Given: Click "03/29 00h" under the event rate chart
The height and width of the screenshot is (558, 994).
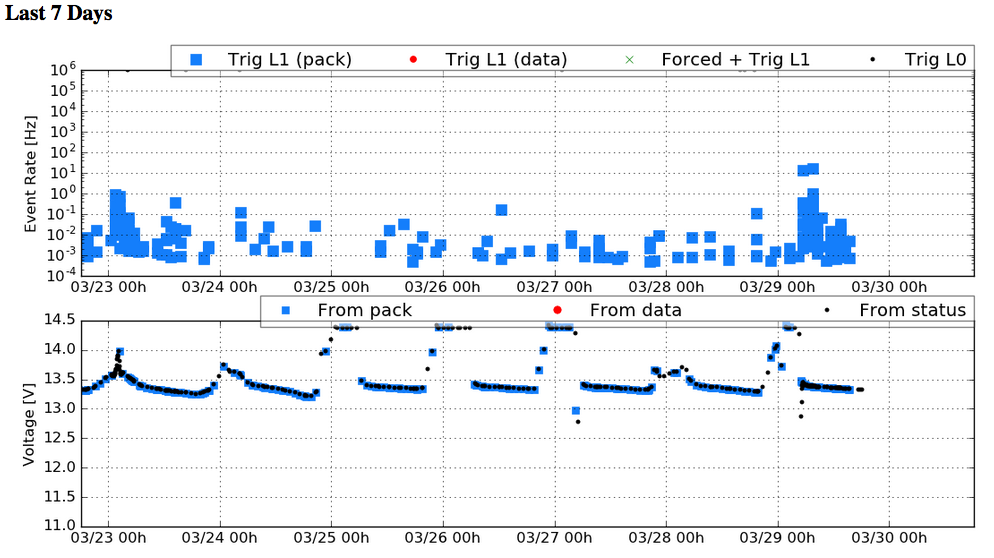Looking at the screenshot, I should (x=778, y=287).
